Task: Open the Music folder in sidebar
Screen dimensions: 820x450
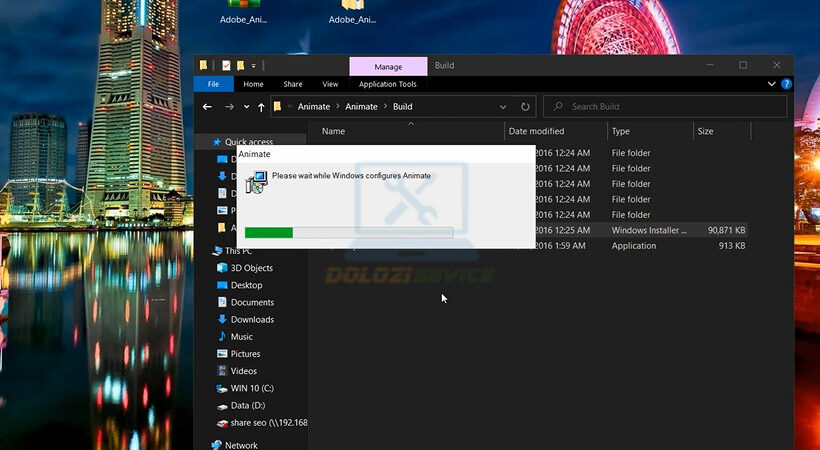Action: pos(241,336)
